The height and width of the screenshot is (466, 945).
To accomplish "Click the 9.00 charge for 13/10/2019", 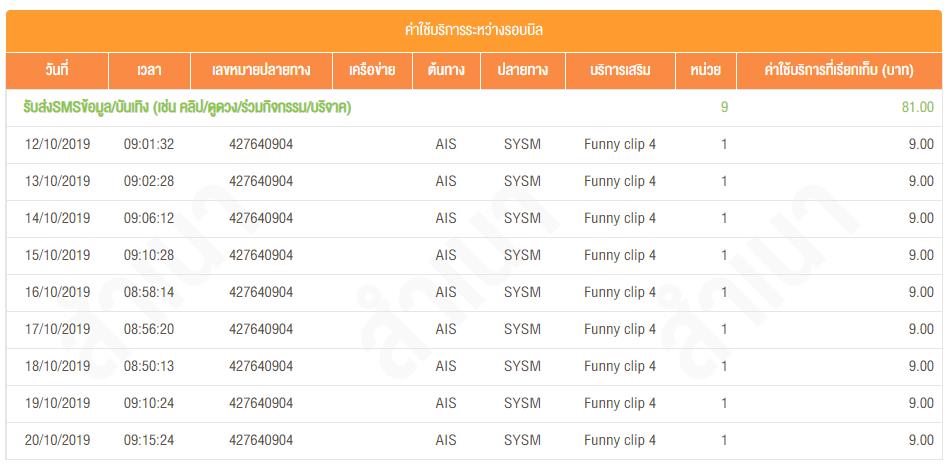I will pyautogui.click(x=921, y=181).
